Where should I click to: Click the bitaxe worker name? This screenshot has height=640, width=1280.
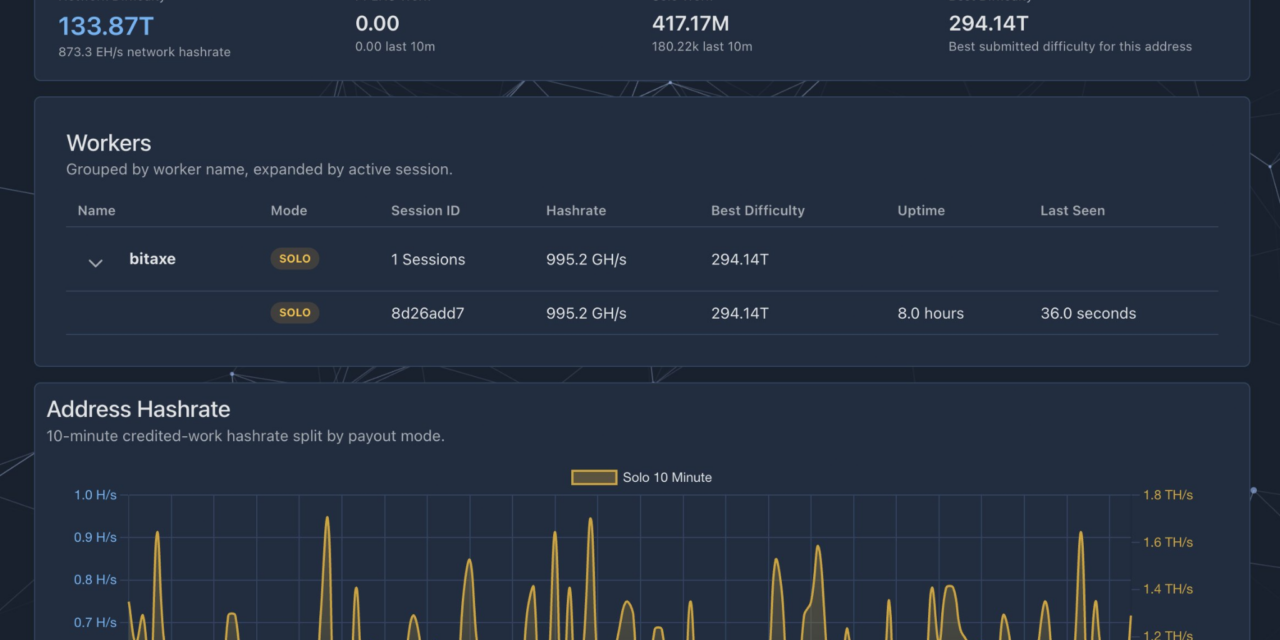point(152,259)
